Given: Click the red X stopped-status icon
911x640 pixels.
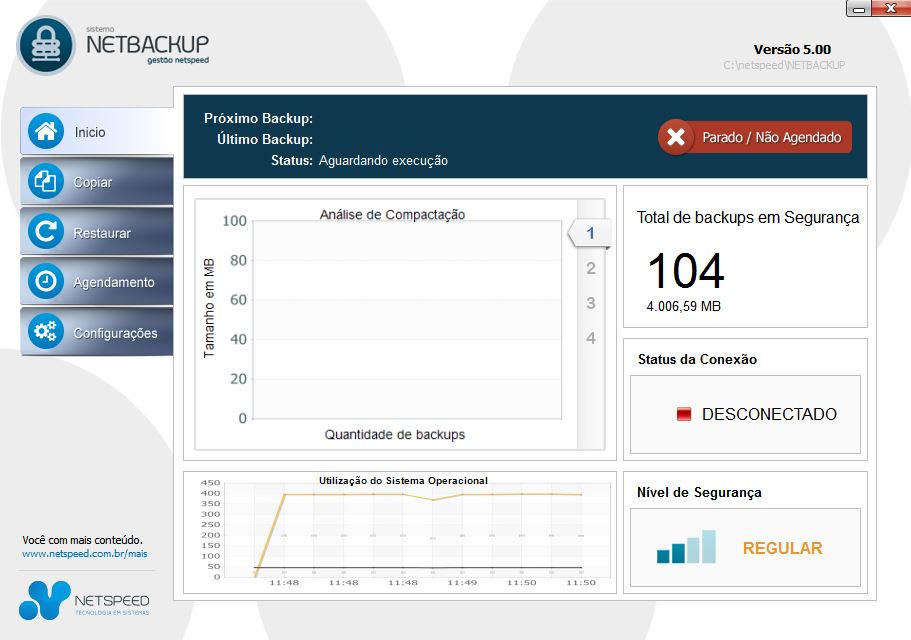Looking at the screenshot, I should click(676, 137).
